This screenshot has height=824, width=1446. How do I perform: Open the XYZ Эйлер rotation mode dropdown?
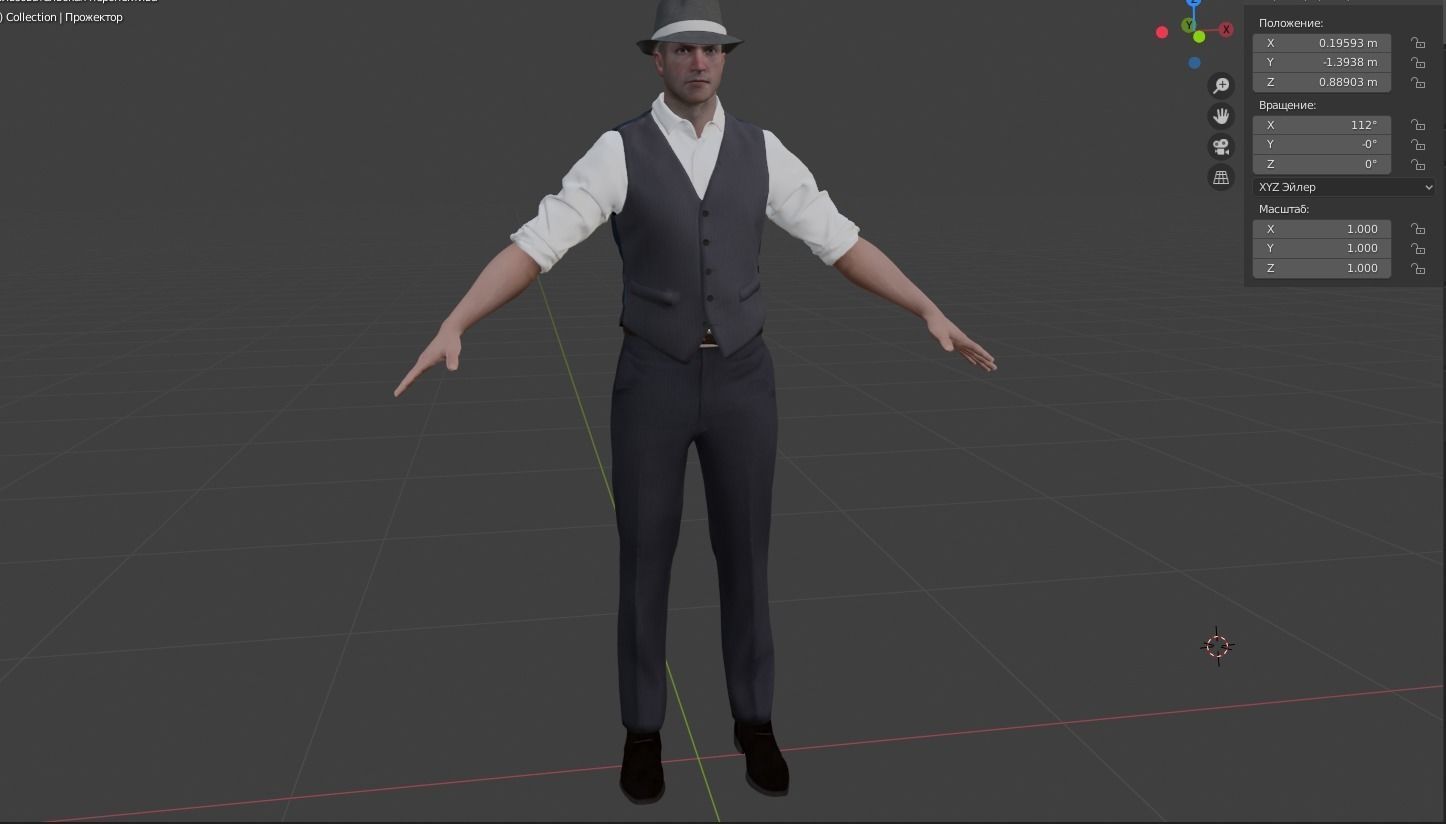[1344, 187]
